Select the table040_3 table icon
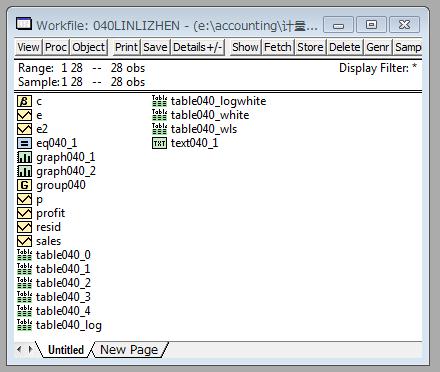 click(24, 297)
